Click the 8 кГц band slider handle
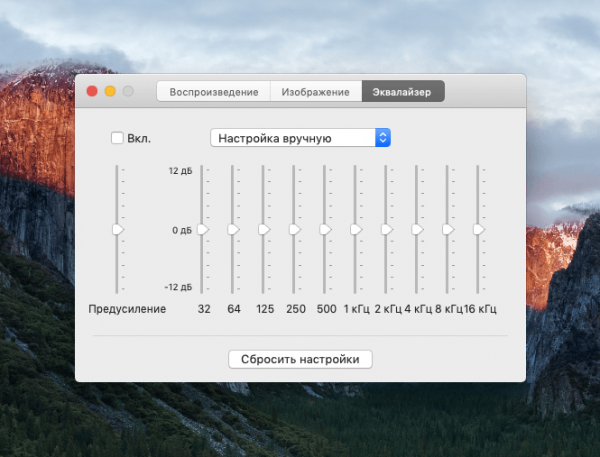Image resolution: width=600 pixels, height=457 pixels. pos(448,229)
